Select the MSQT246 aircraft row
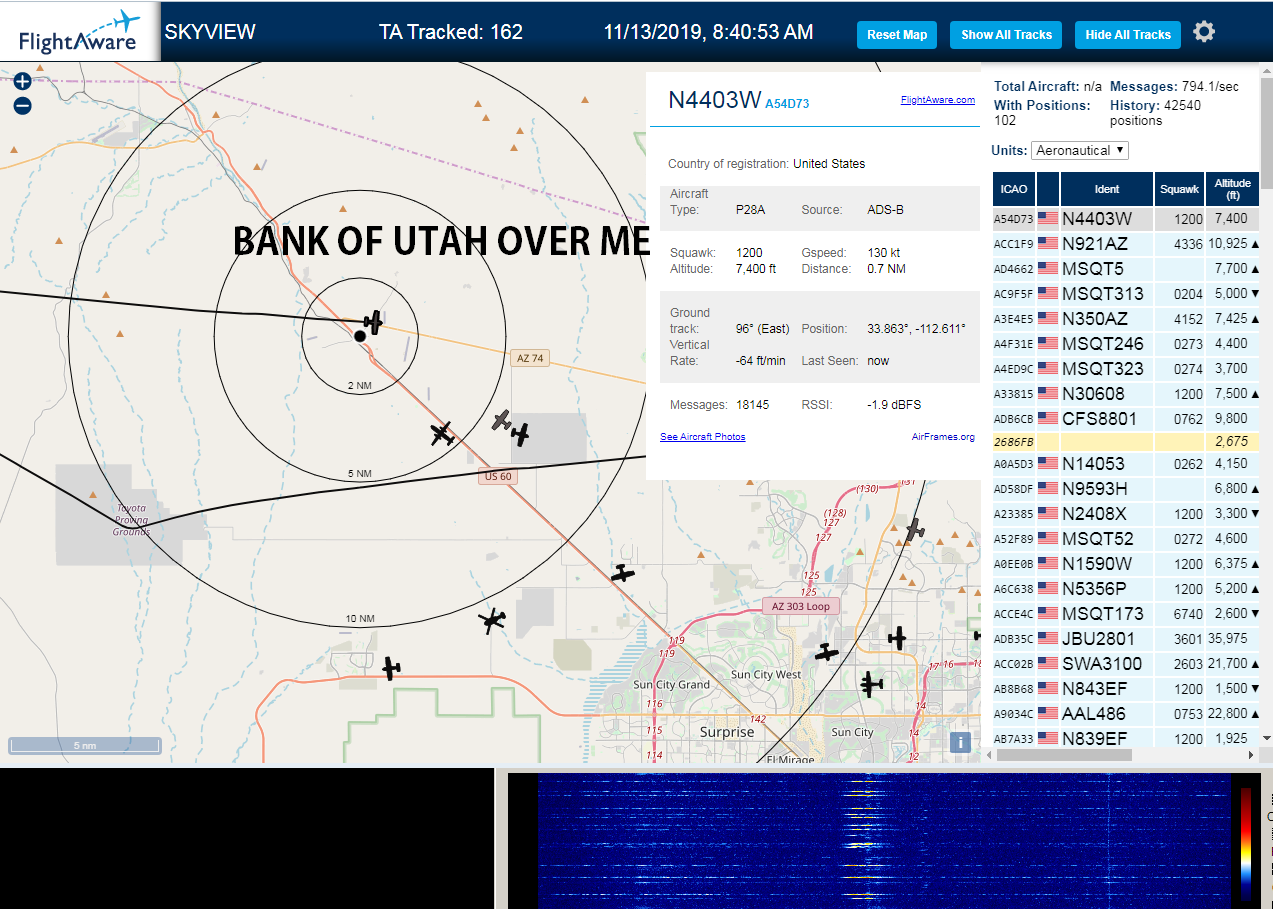The height and width of the screenshot is (909, 1273). tap(1126, 344)
